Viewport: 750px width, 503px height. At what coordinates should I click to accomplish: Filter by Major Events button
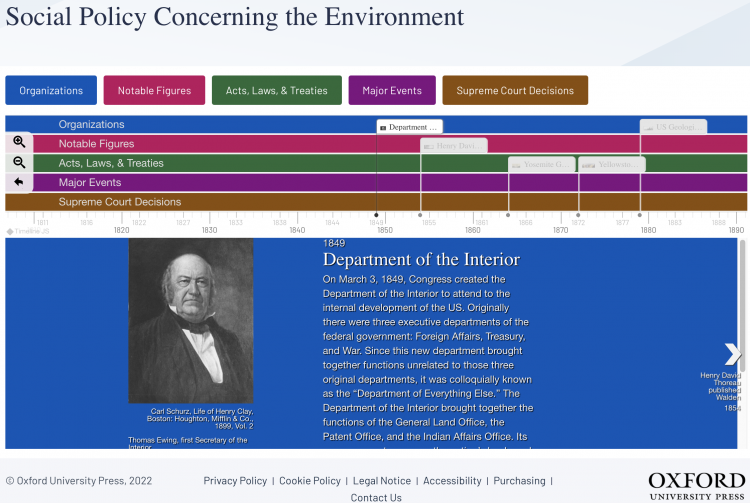click(x=392, y=90)
